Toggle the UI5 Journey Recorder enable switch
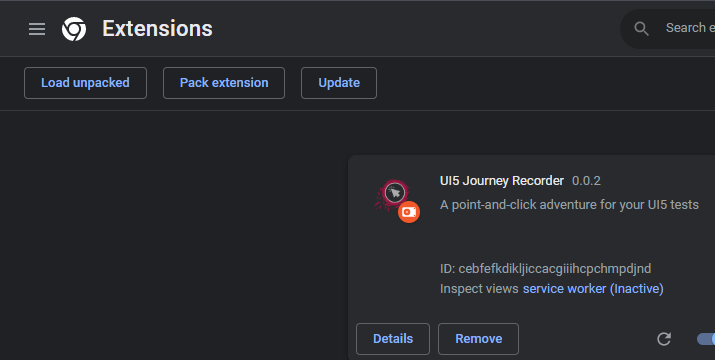715x360 pixels. (706, 339)
